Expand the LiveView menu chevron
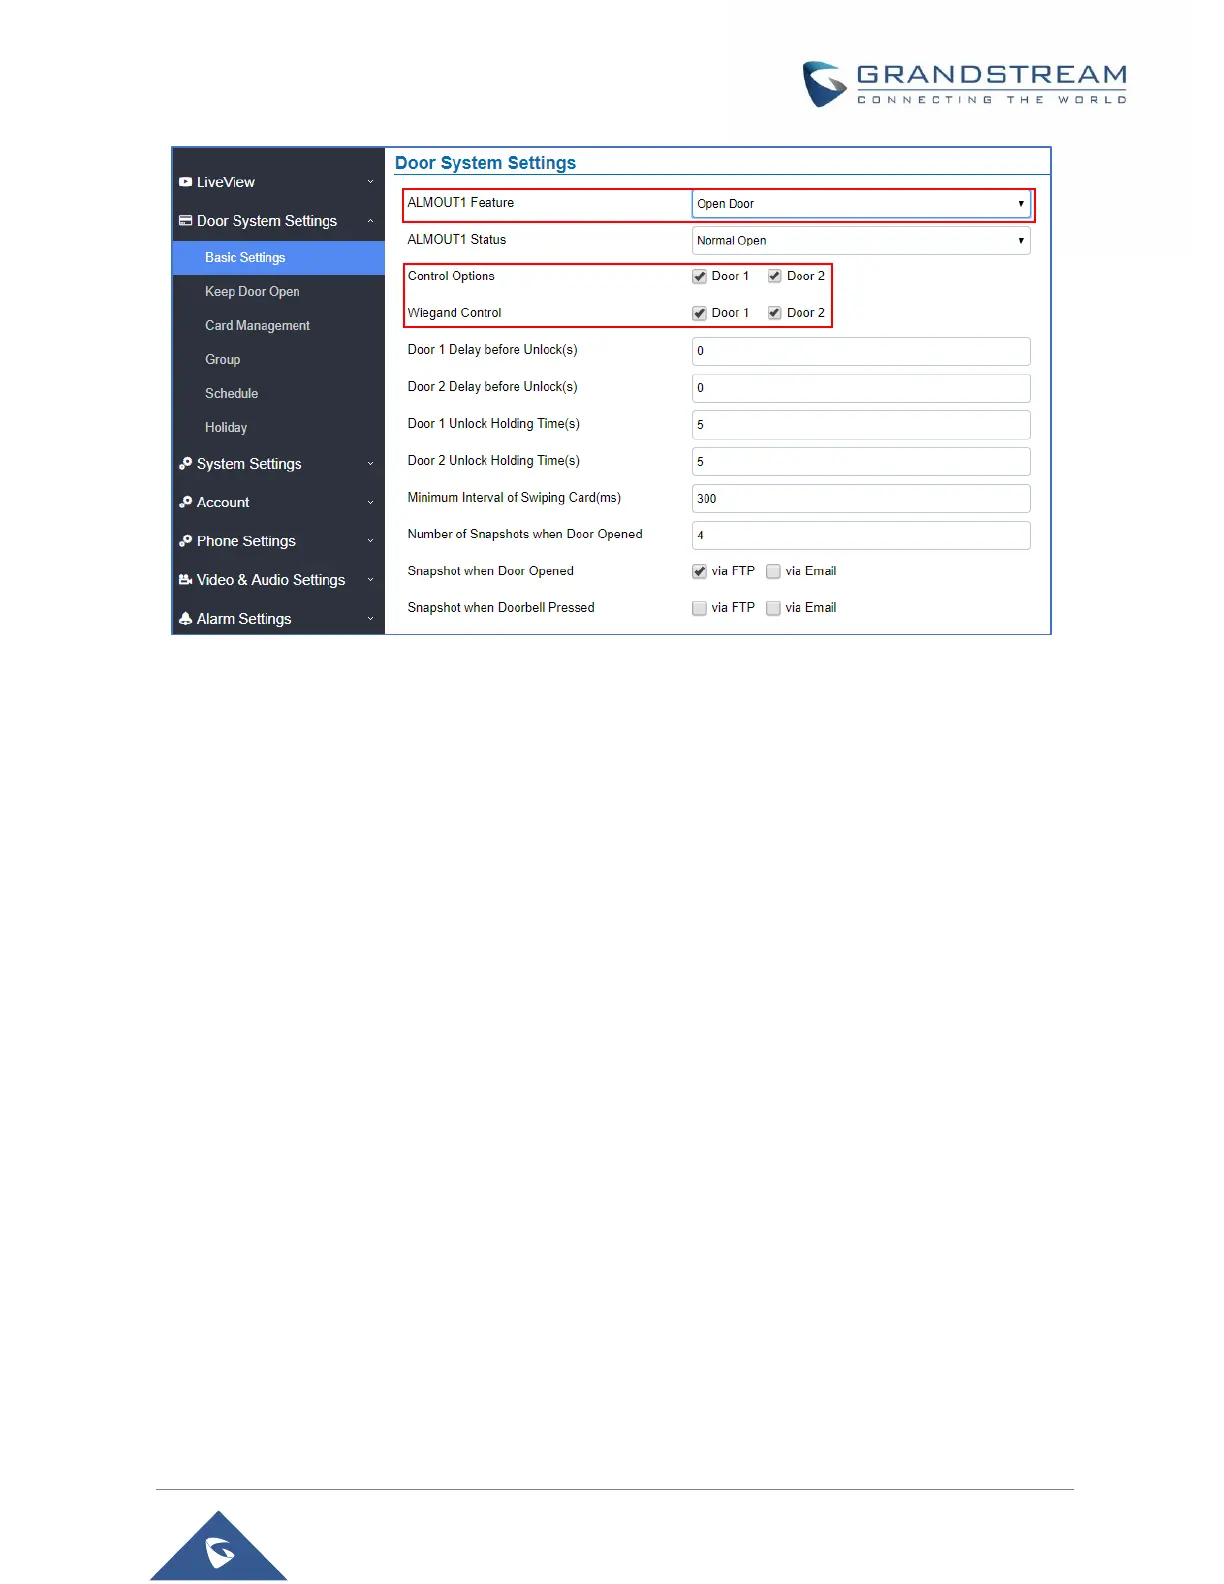This screenshot has width=1224, height=1584. (370, 182)
